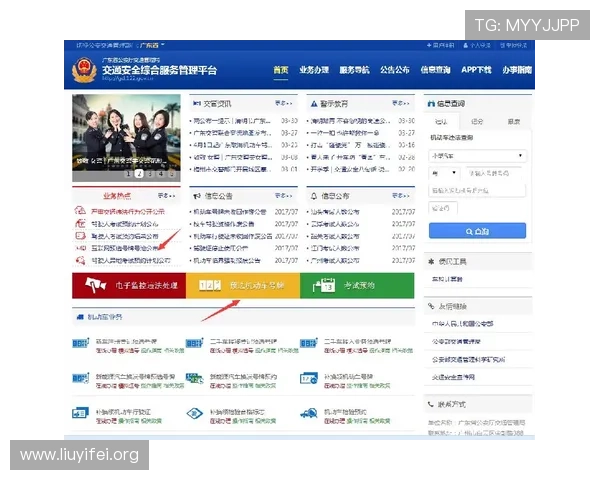
Task: Select carousel slide indicator 3
Action: (150, 174)
